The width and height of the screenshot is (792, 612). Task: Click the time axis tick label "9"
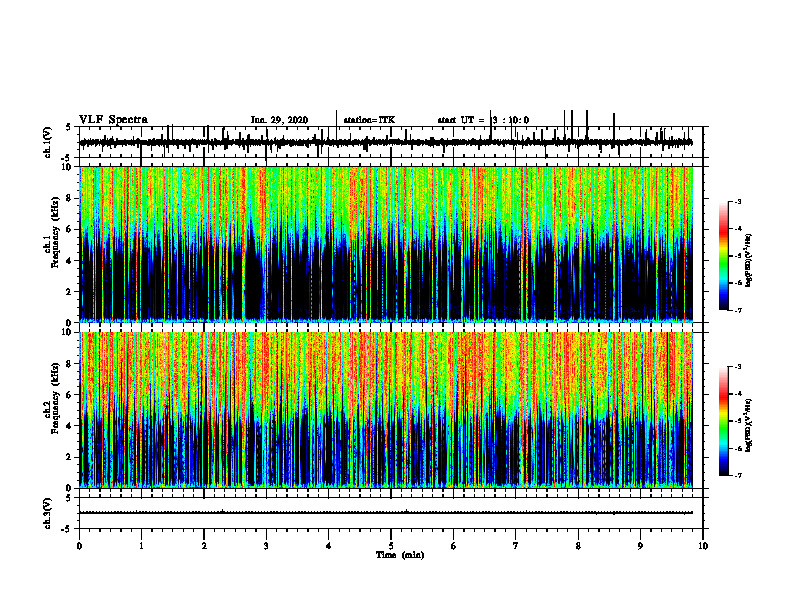(640, 546)
